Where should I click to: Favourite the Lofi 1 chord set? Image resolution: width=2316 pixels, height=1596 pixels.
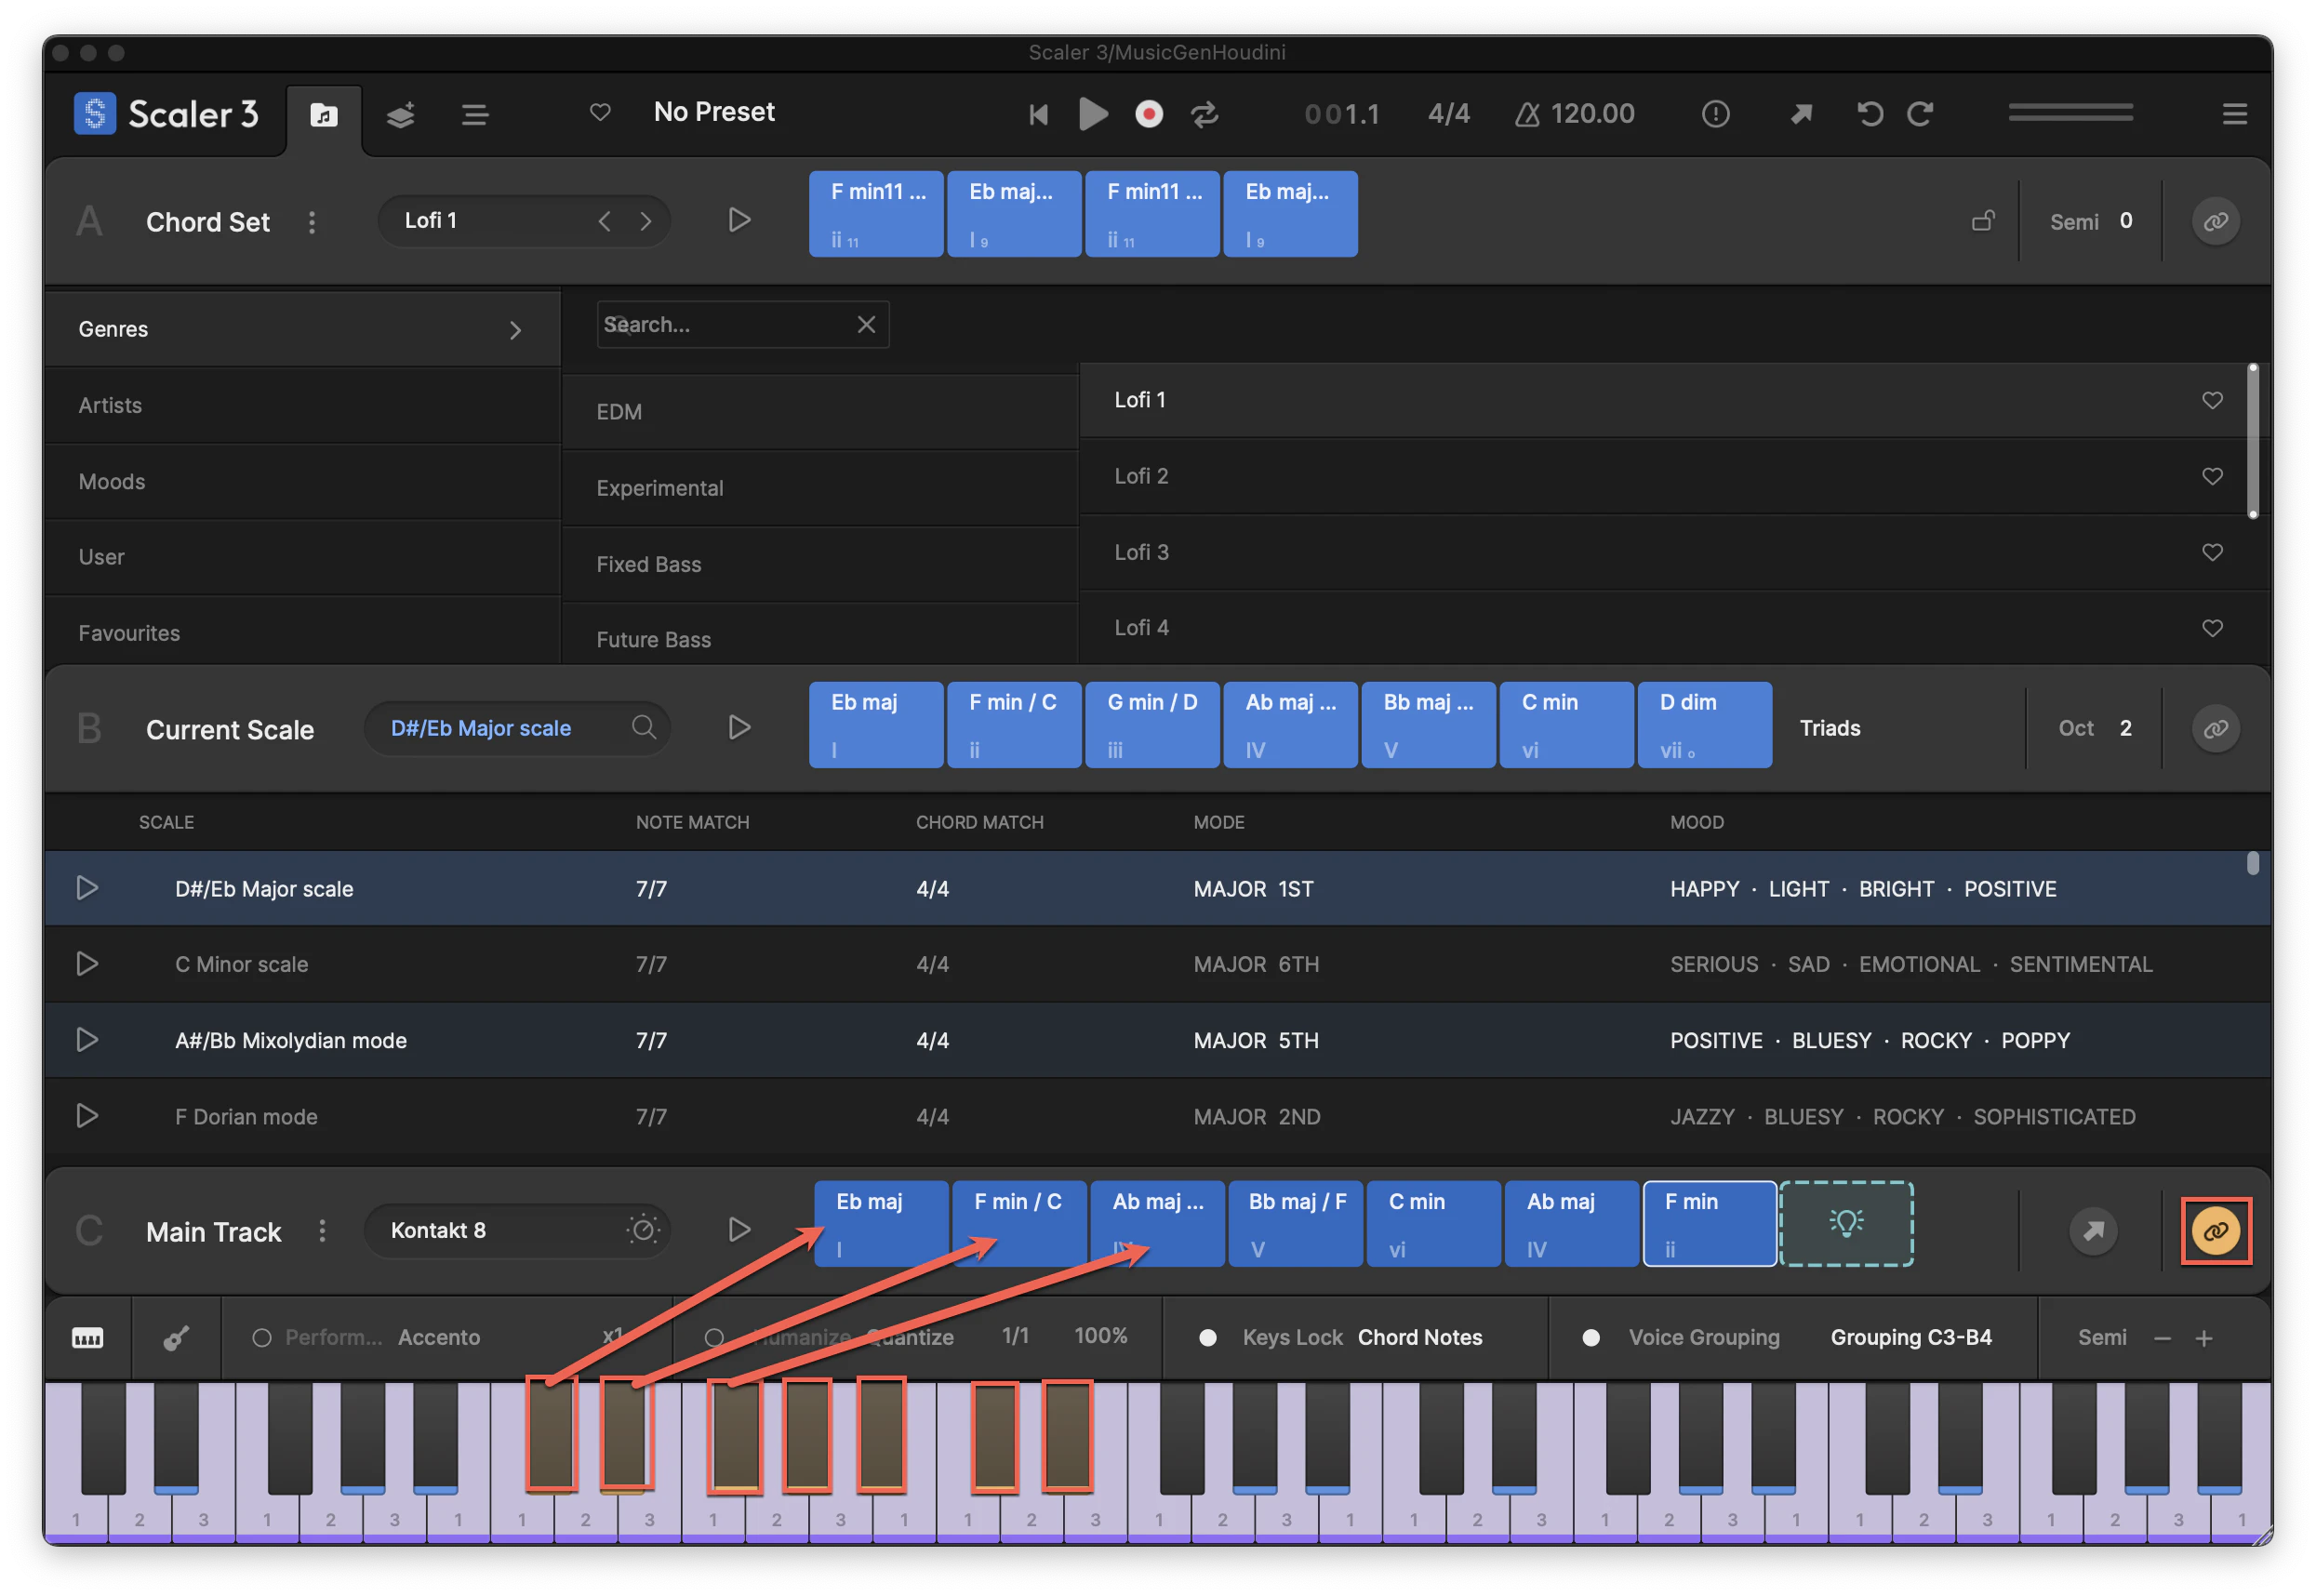(x=2212, y=400)
